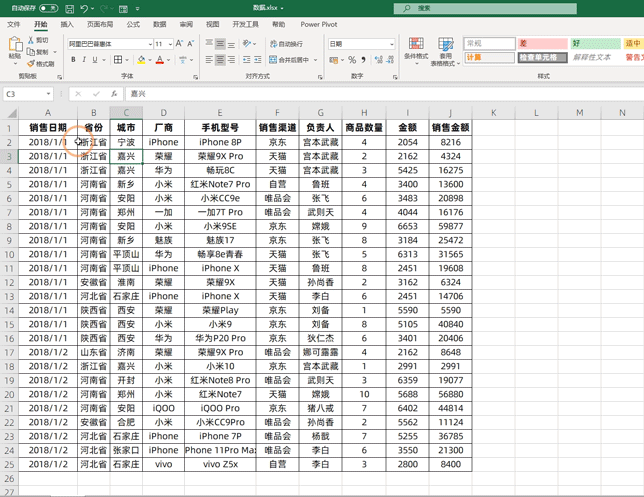Select the Format Painter (格式刷) brush
Viewport: 644px width, 497px height.
(x=31, y=63)
